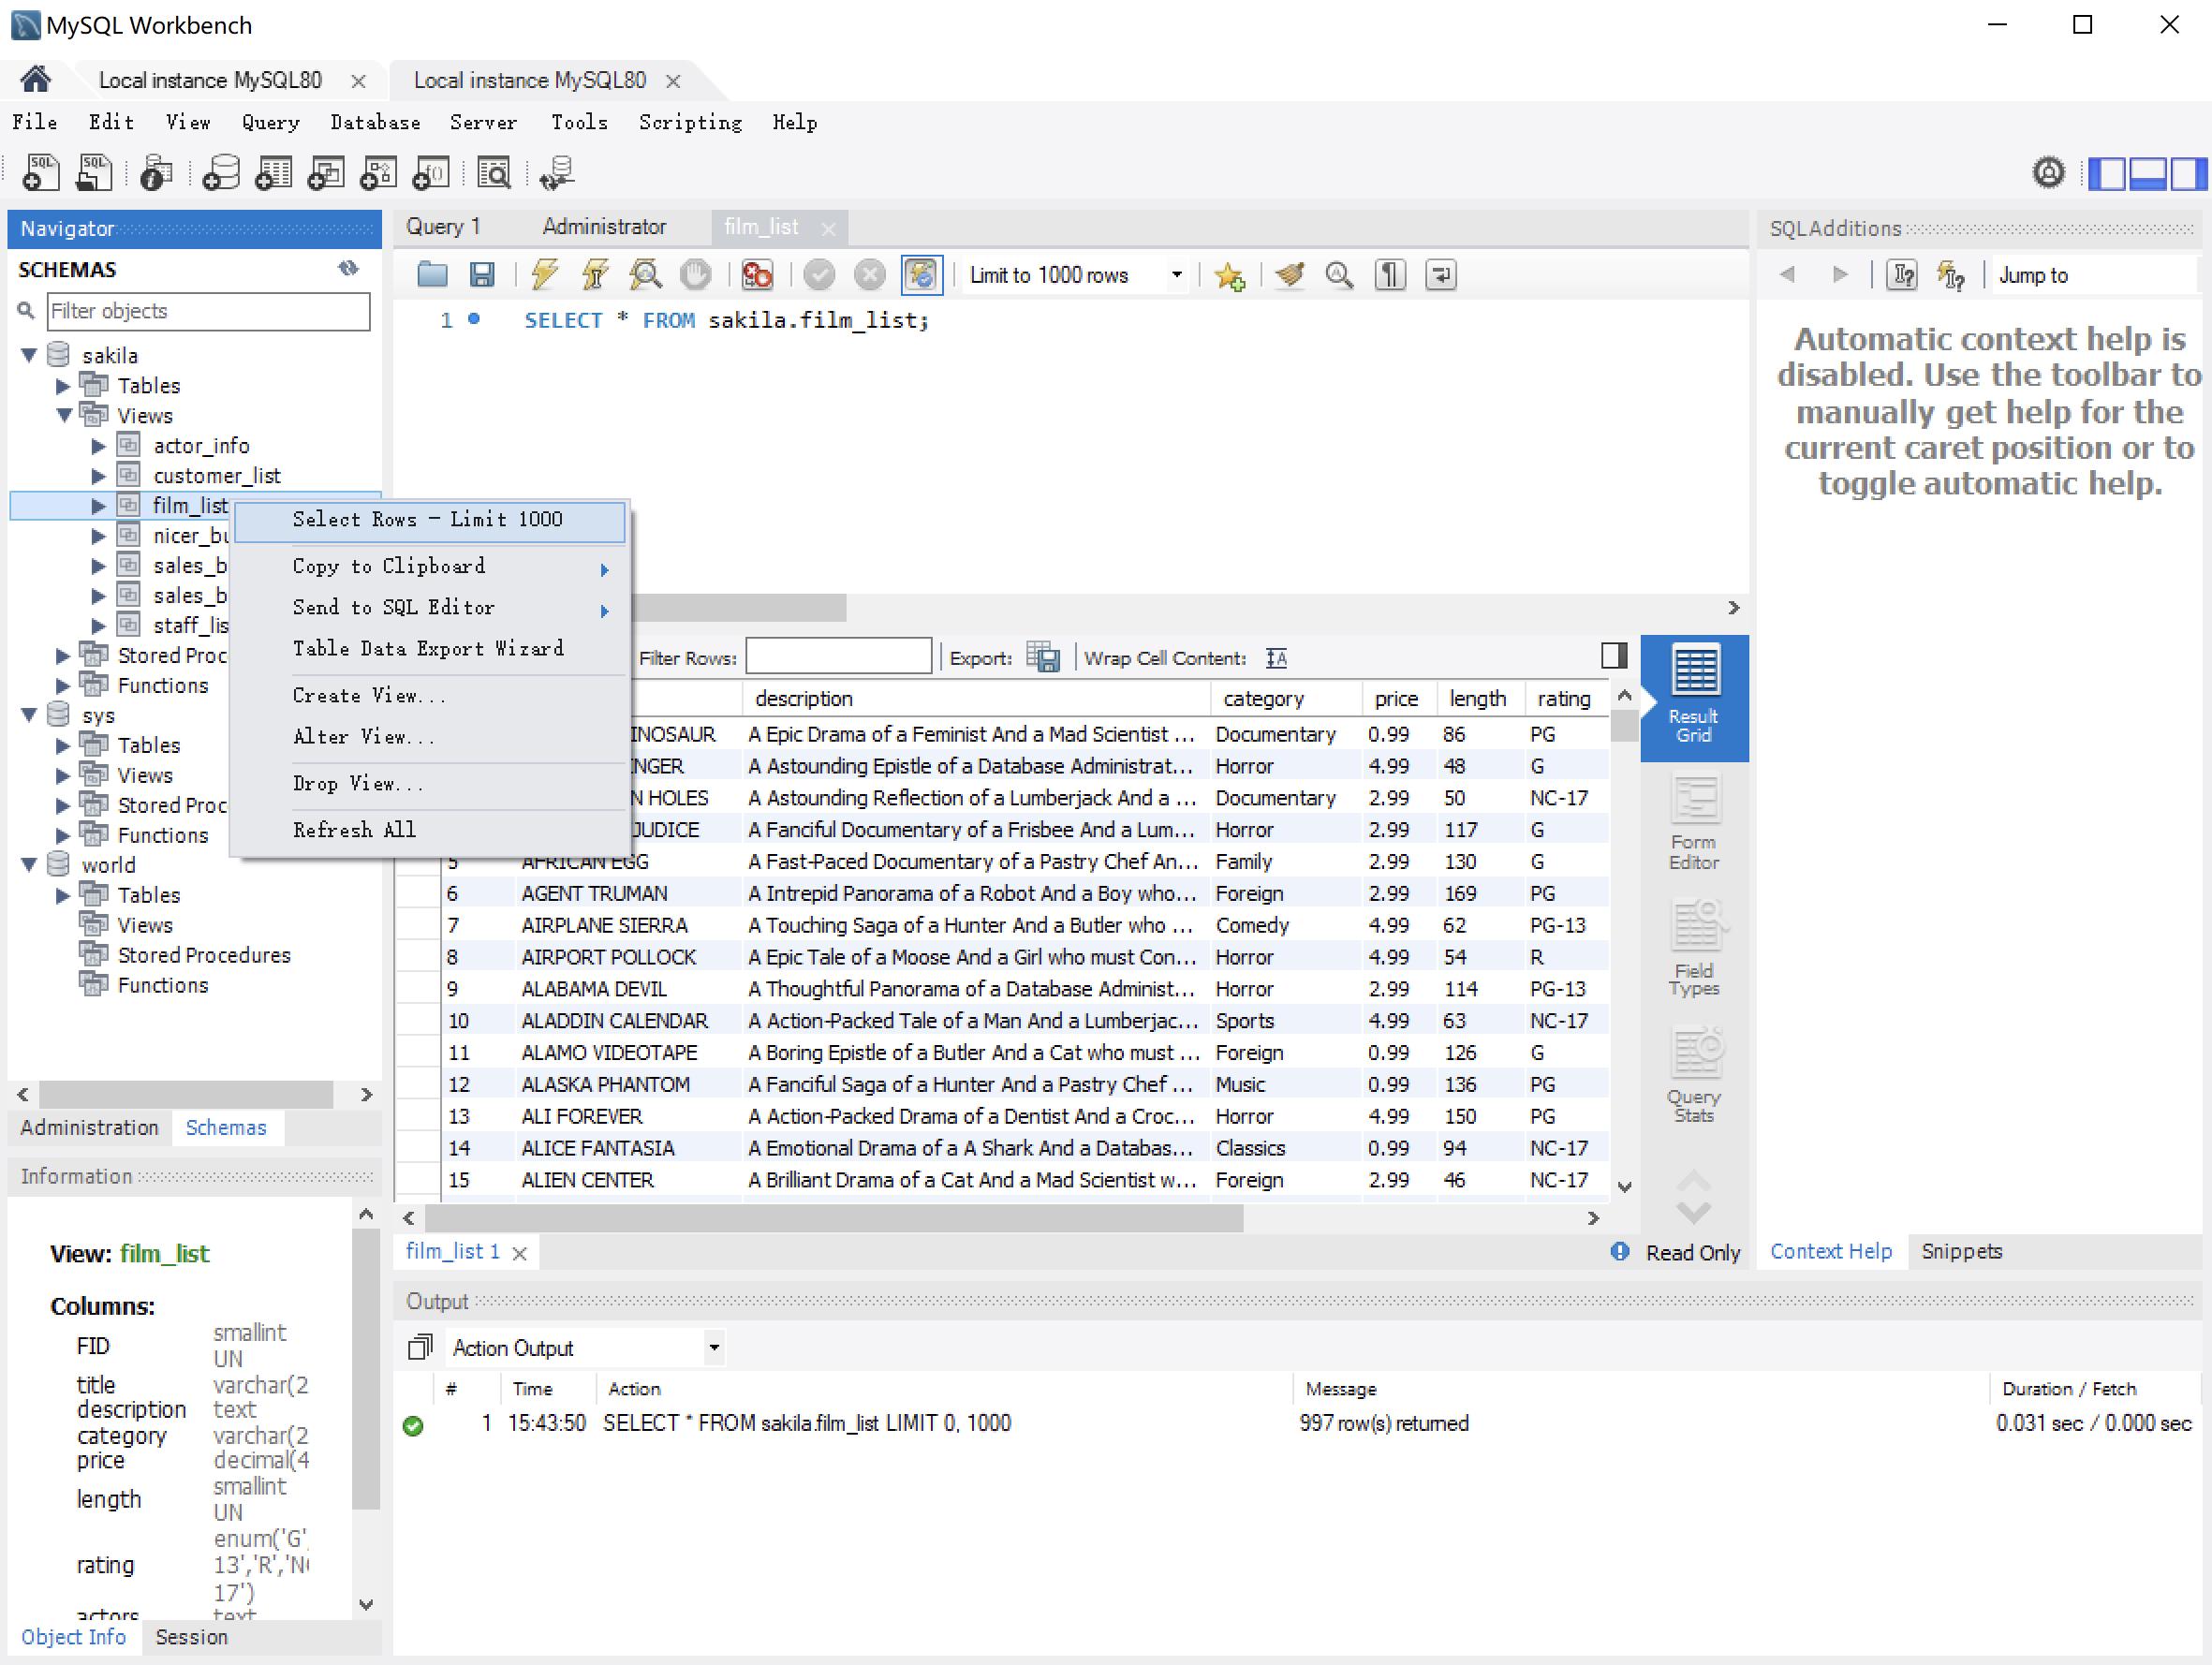Beautify the query with broom icon
This screenshot has width=2212, height=1665.
[1290, 274]
